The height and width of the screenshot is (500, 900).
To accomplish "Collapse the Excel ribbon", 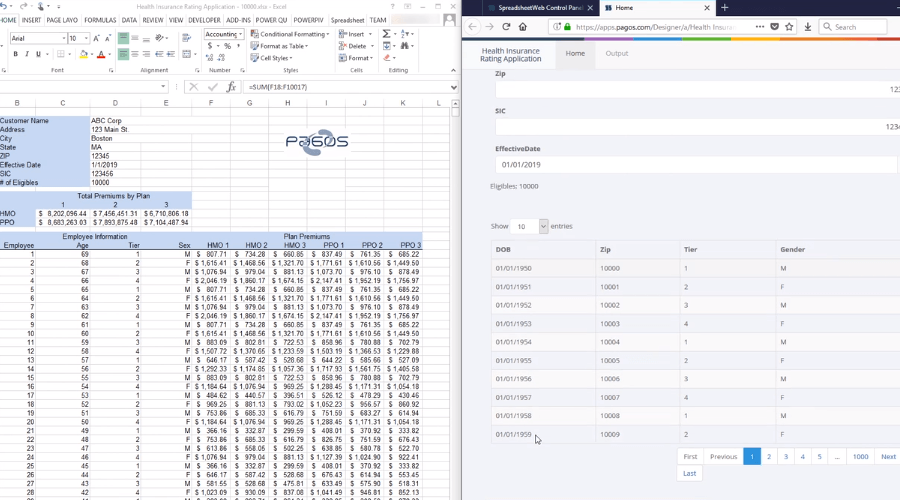I will tap(453, 70).
